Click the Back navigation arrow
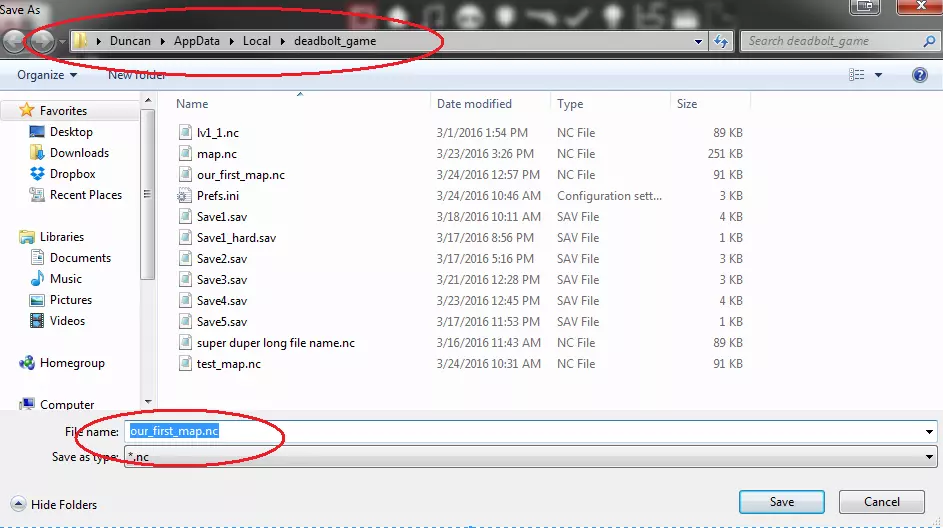The height and width of the screenshot is (528, 943). click(x=13, y=41)
